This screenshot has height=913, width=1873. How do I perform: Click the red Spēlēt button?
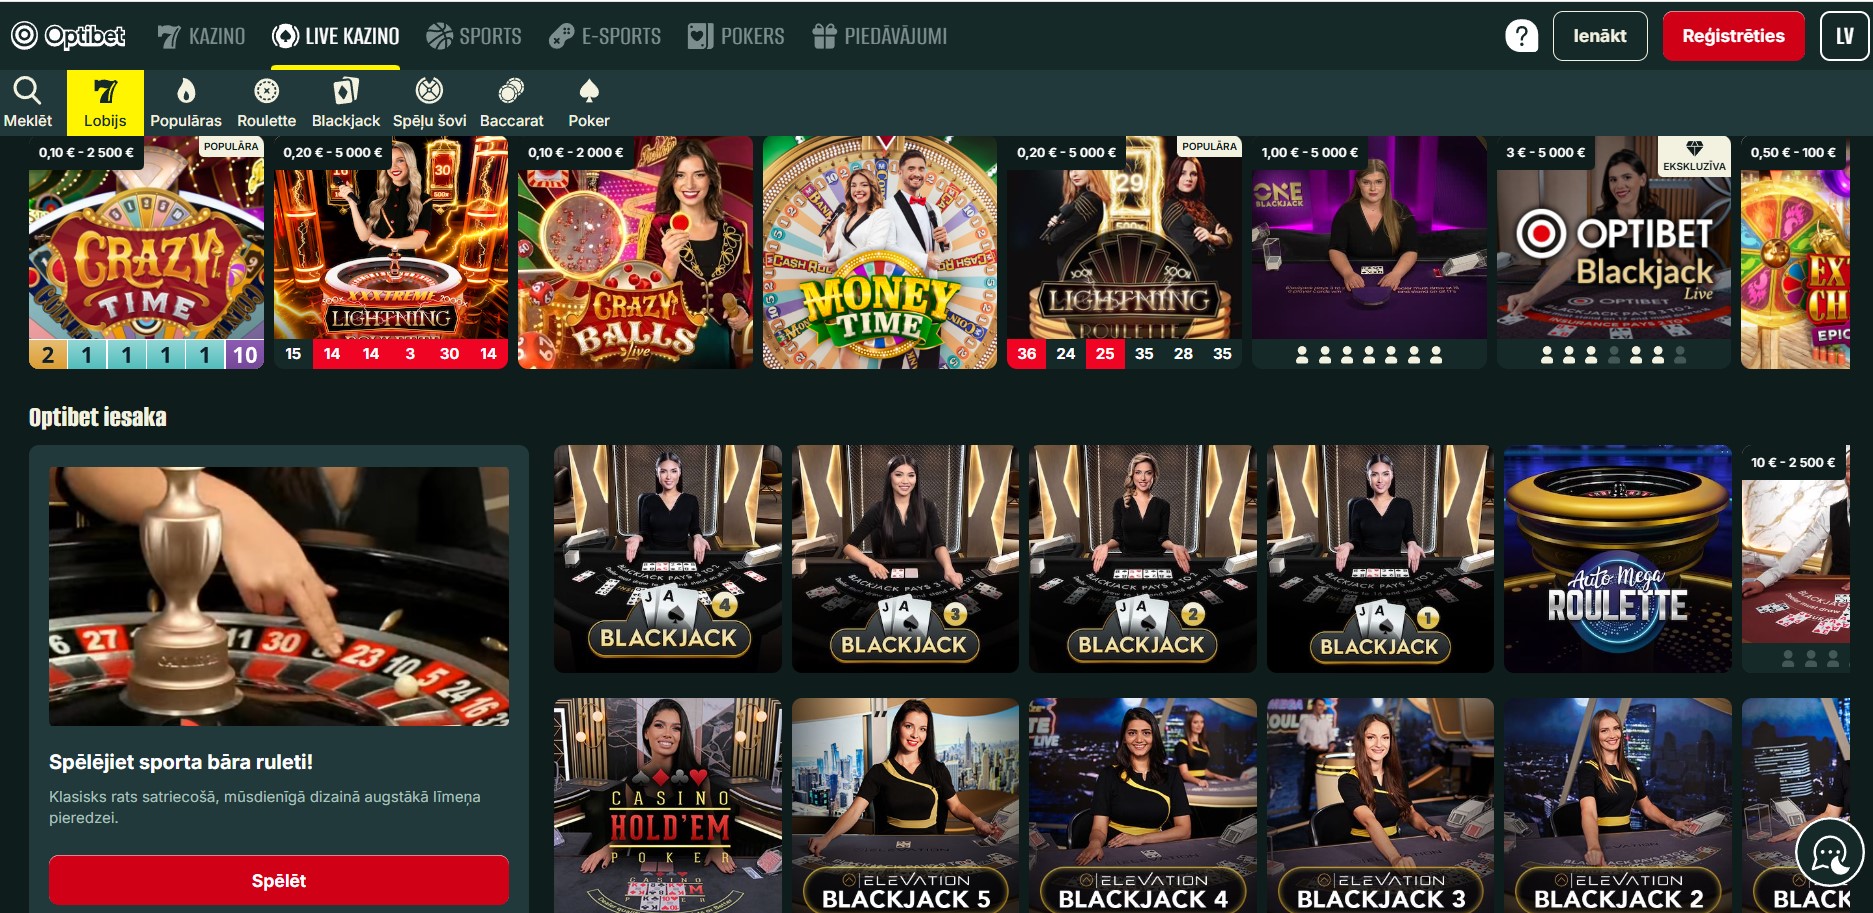coord(279,880)
